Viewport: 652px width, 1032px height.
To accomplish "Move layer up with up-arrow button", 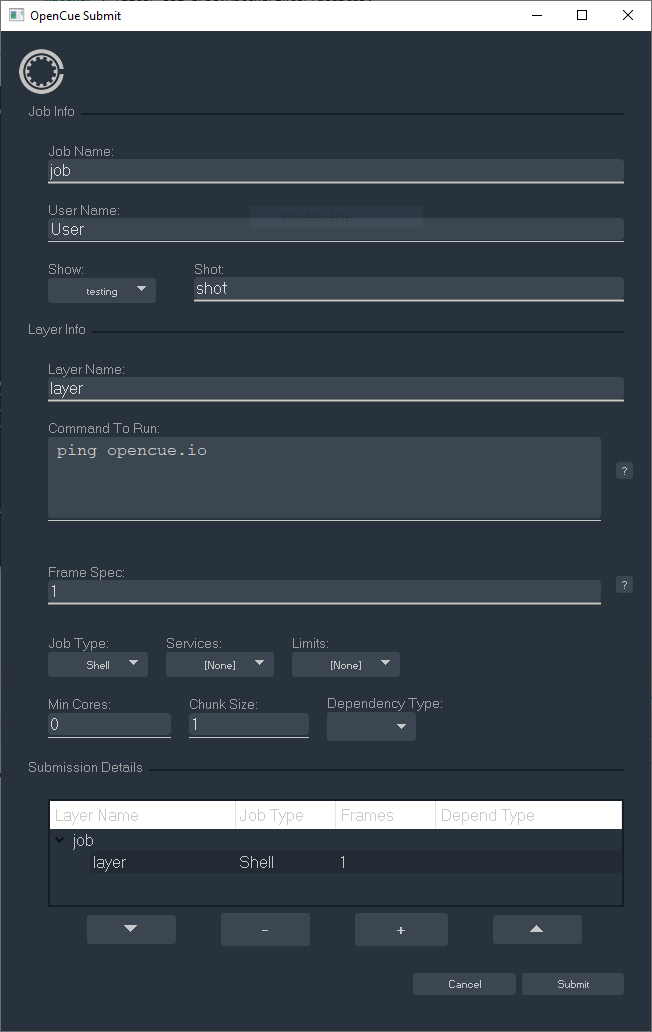I will click(537, 929).
